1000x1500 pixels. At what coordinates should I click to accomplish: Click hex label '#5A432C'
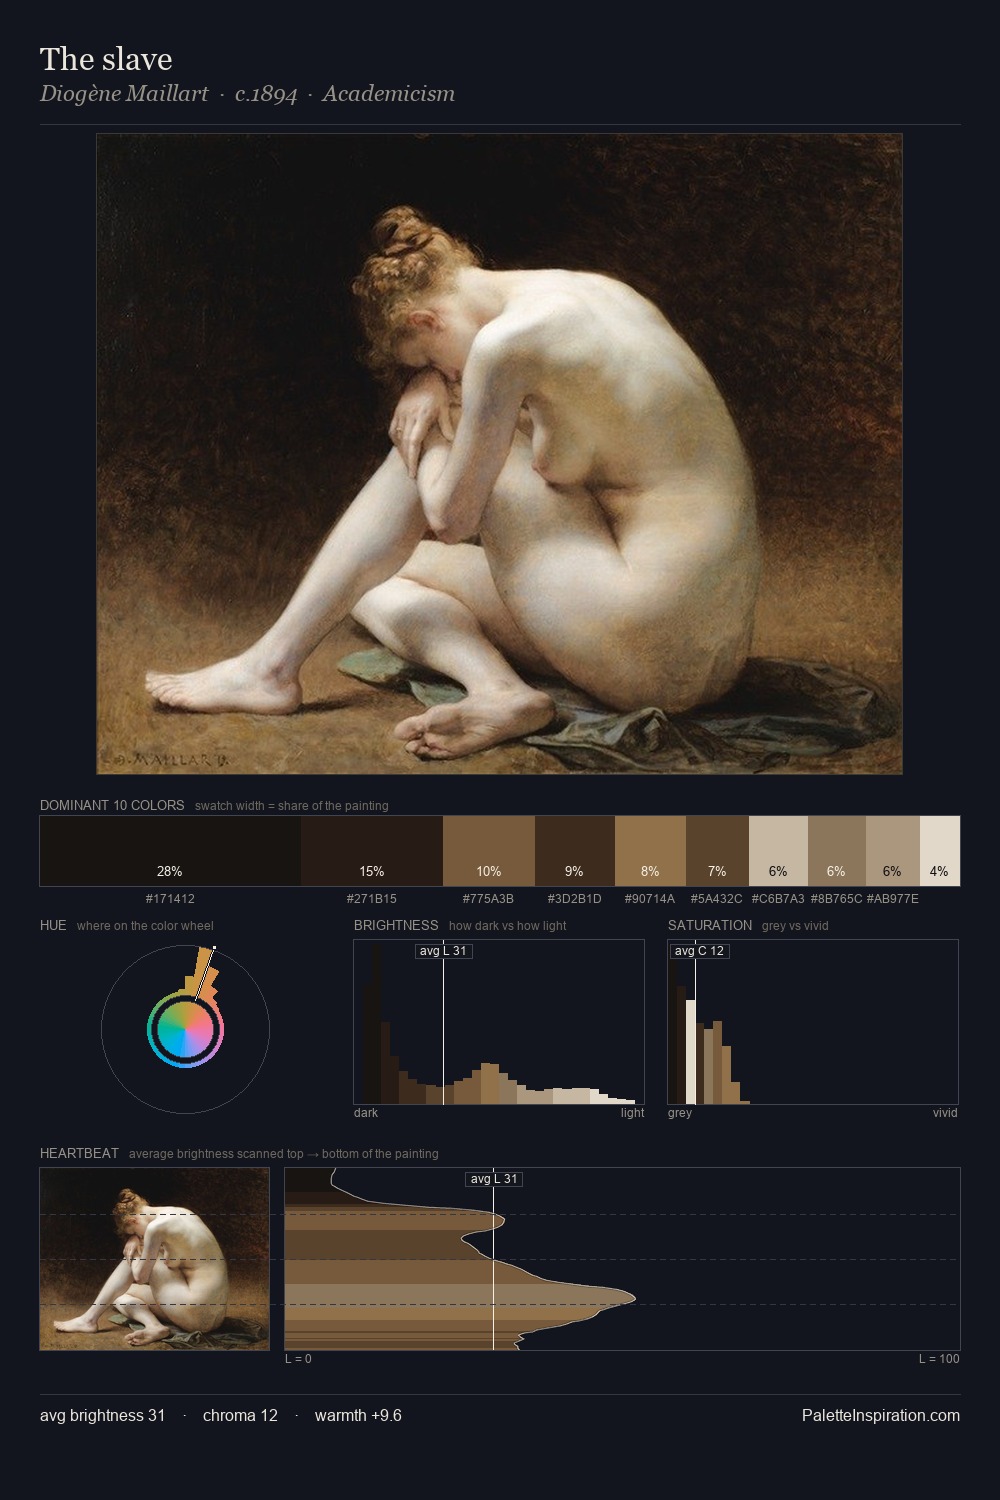pos(717,899)
